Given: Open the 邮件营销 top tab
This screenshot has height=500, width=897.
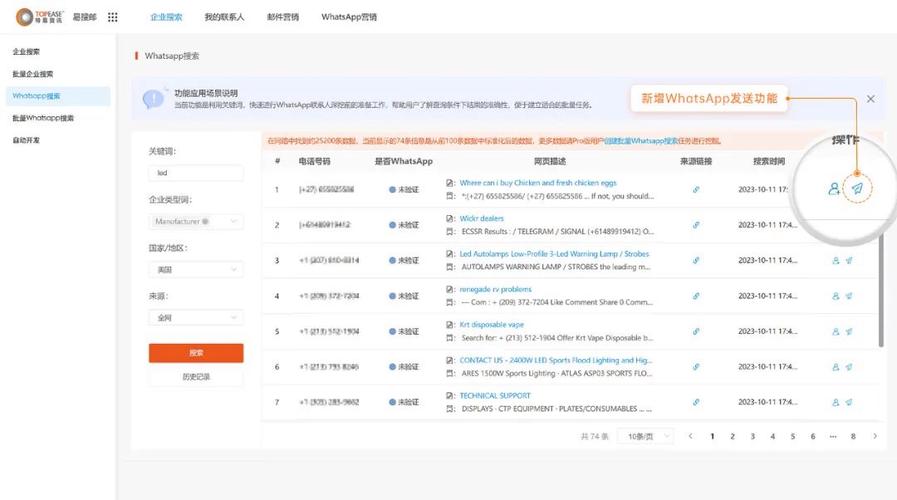Looking at the screenshot, I should [x=283, y=17].
